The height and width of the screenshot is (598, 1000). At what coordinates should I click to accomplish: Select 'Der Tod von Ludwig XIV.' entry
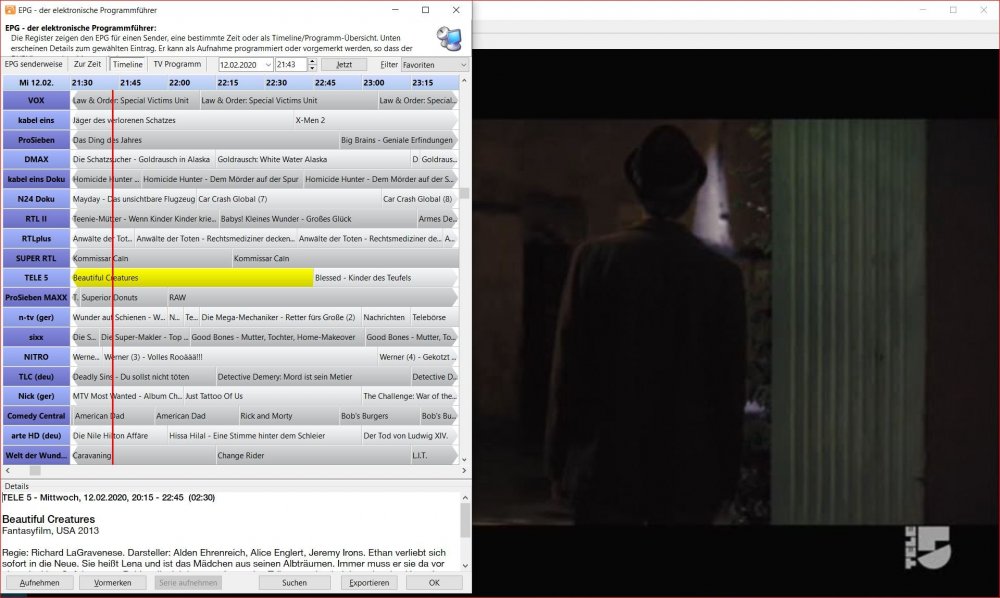click(410, 435)
